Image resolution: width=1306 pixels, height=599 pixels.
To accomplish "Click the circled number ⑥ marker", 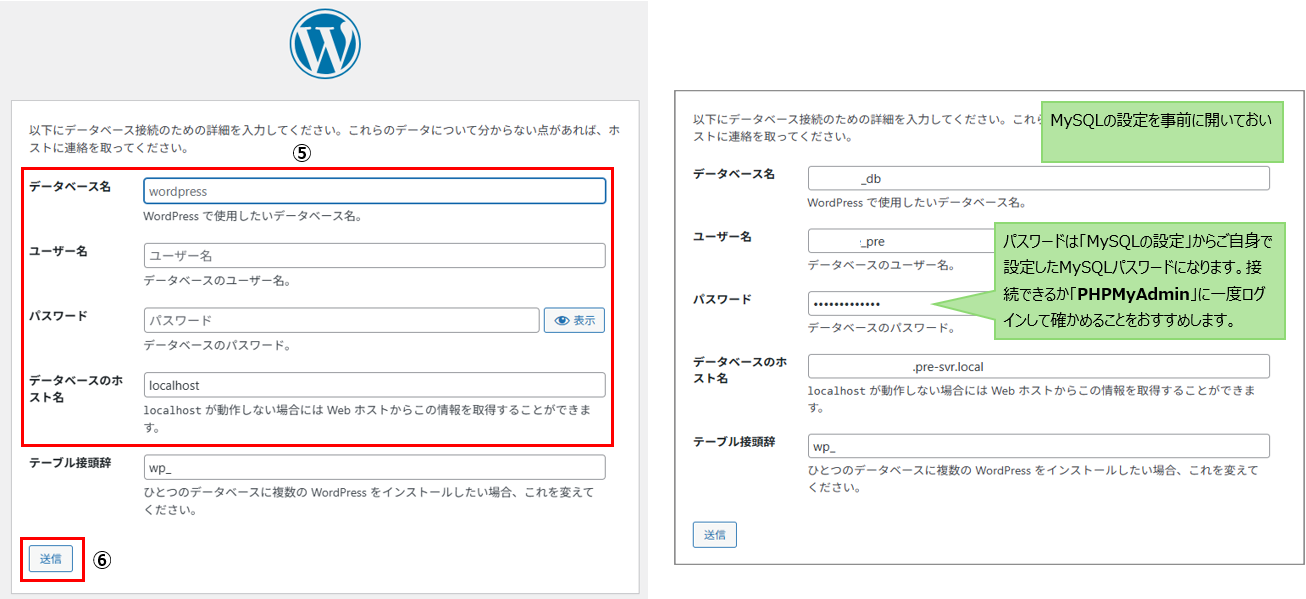I will tap(101, 560).
